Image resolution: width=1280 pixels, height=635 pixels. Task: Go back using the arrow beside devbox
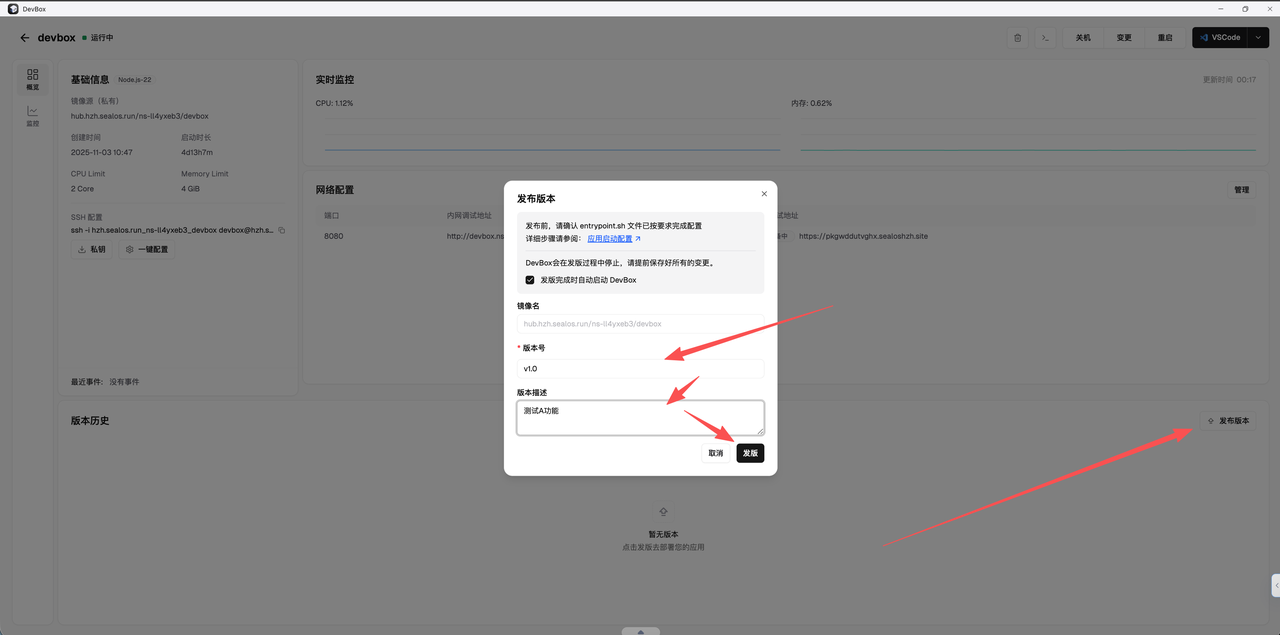point(25,38)
